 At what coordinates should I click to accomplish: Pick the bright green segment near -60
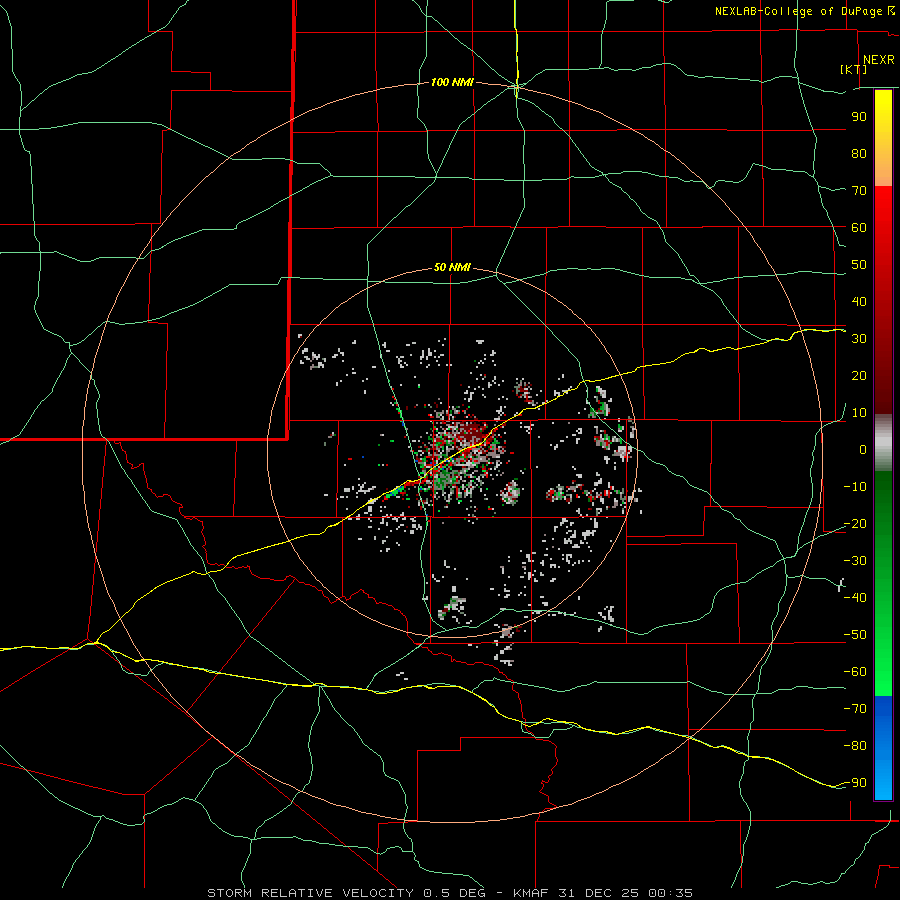[x=883, y=672]
